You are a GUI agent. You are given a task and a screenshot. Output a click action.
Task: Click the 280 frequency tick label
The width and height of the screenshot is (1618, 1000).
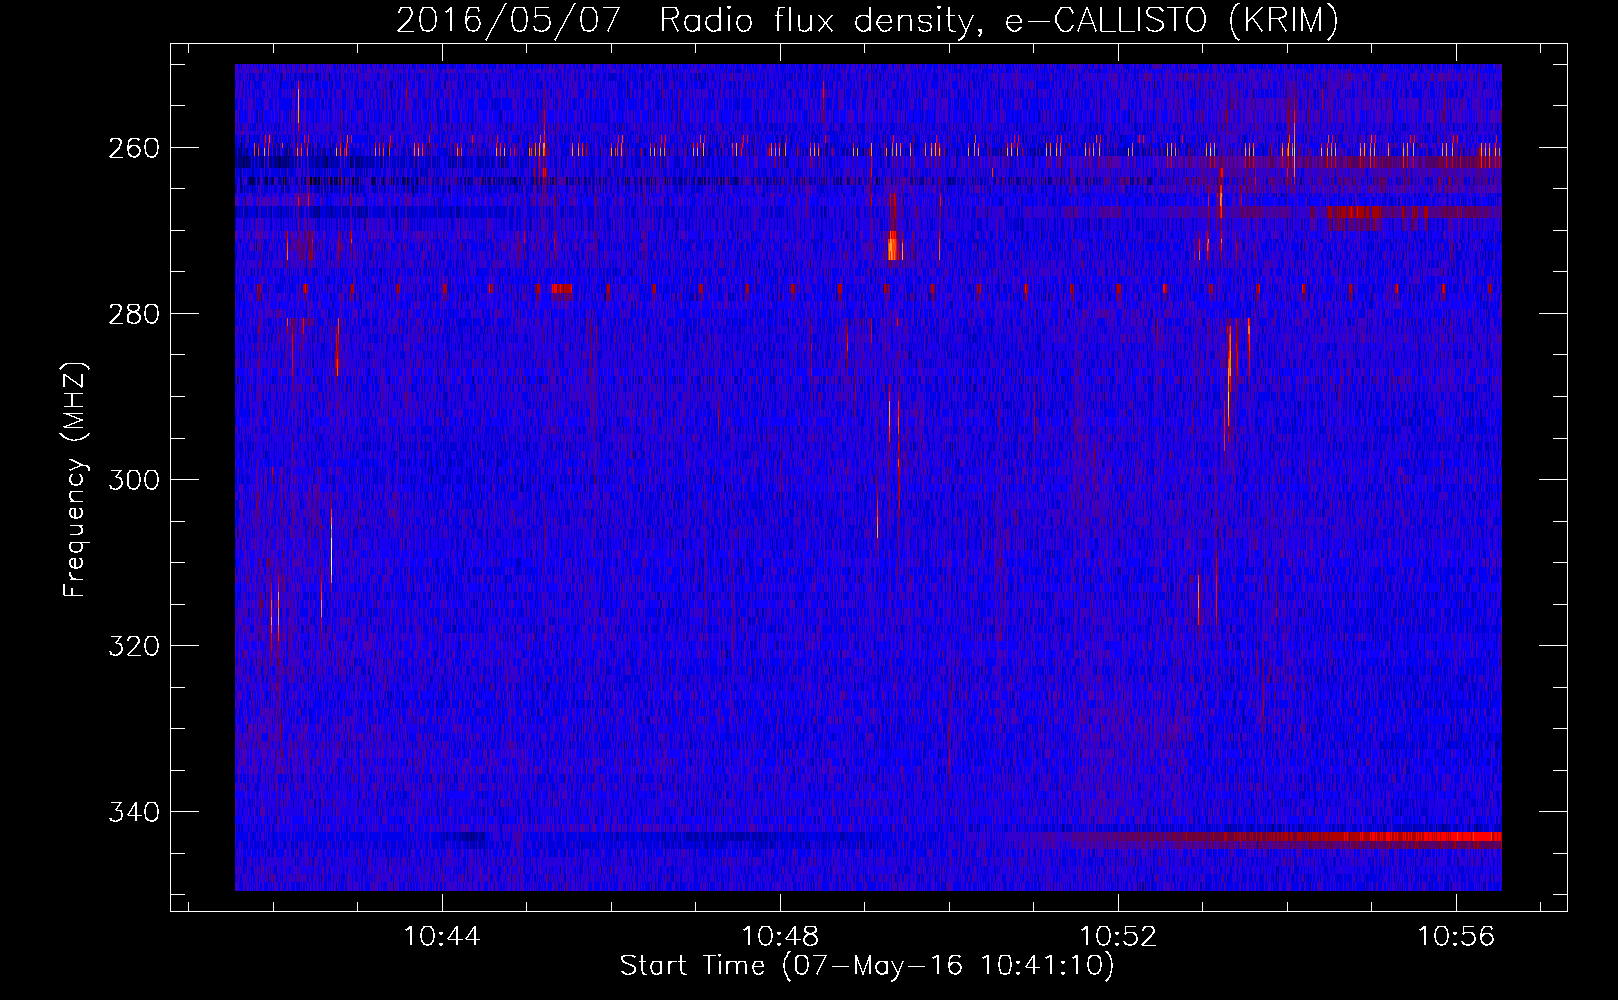coord(133,314)
